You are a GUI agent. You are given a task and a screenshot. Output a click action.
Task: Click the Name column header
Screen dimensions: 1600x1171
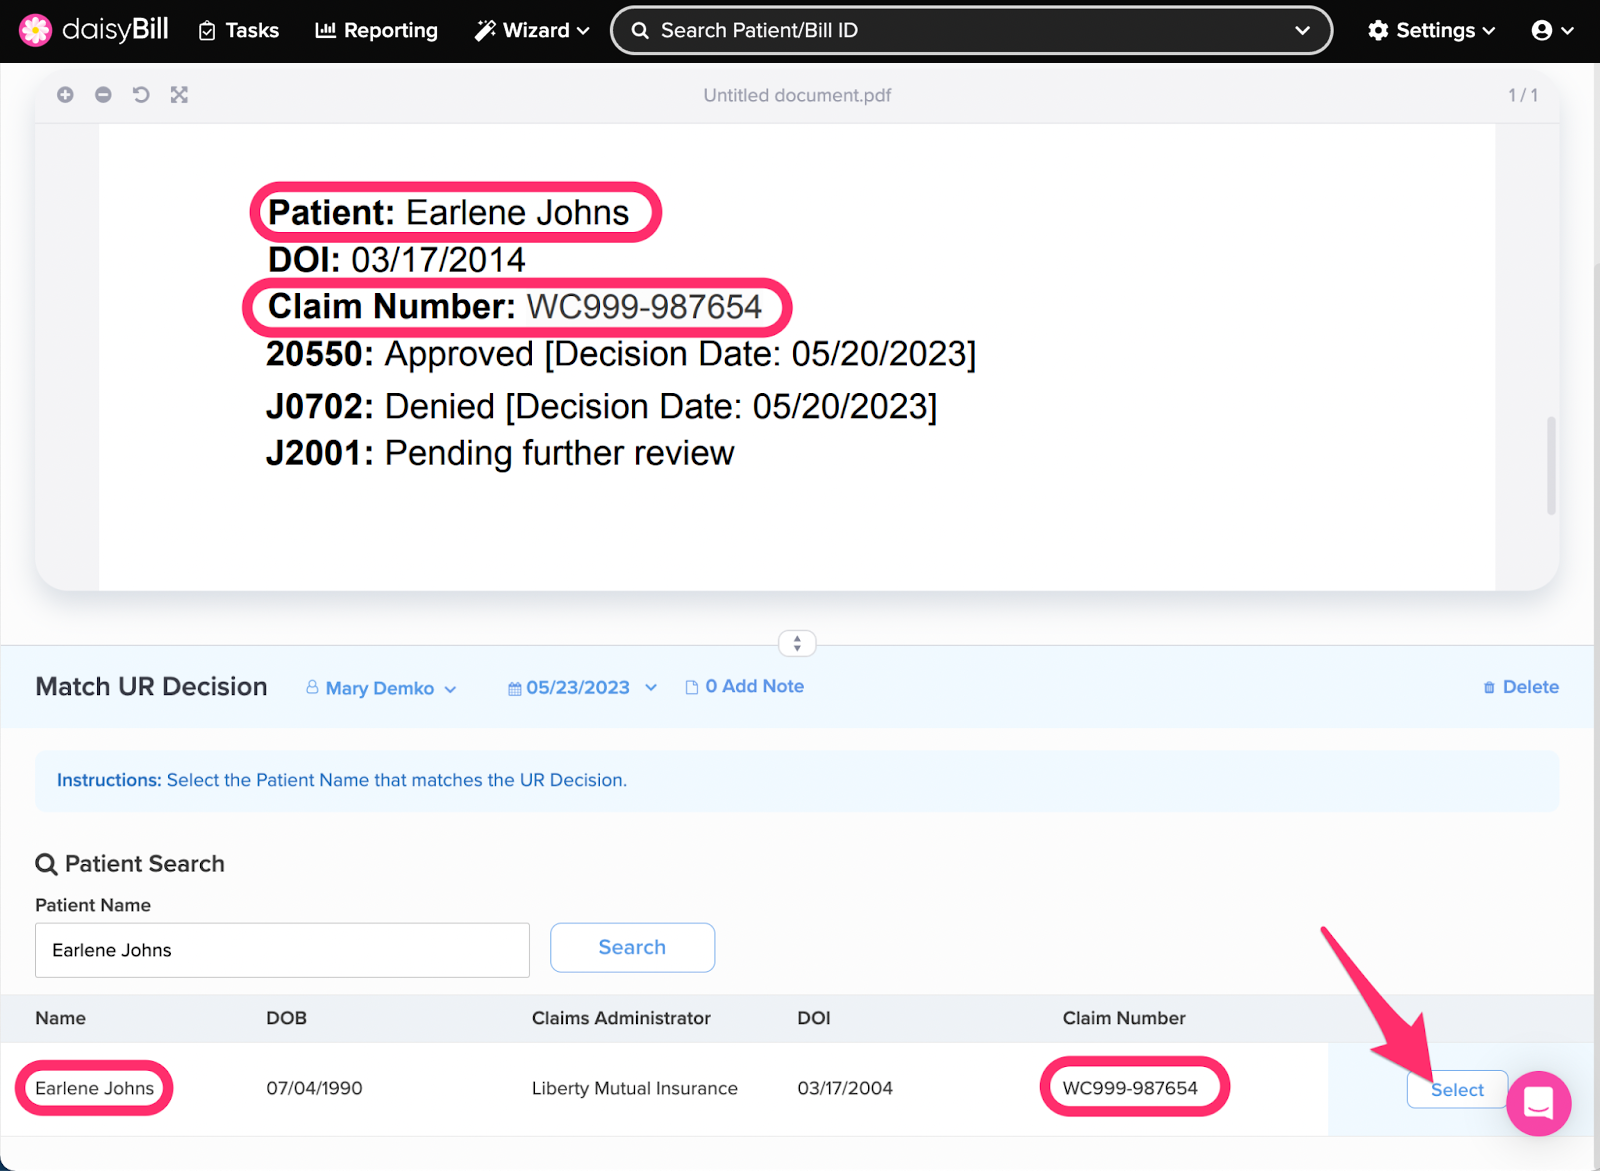click(60, 1018)
